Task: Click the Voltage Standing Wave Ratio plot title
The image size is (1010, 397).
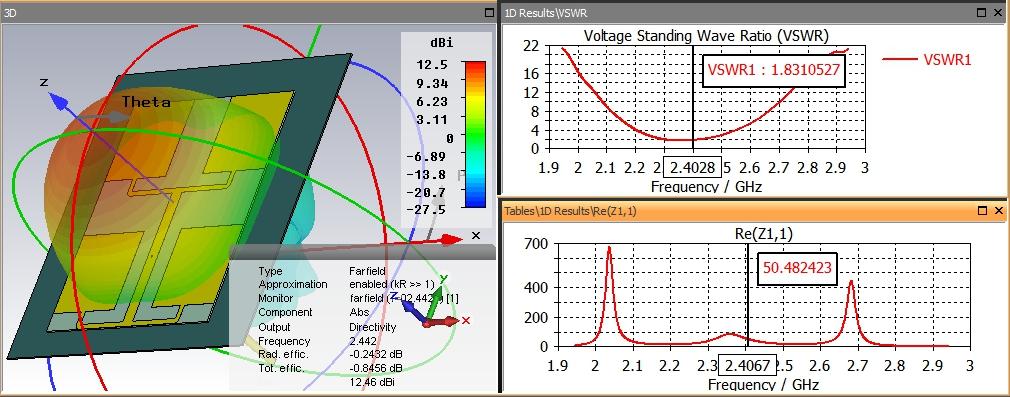Action: click(706, 35)
